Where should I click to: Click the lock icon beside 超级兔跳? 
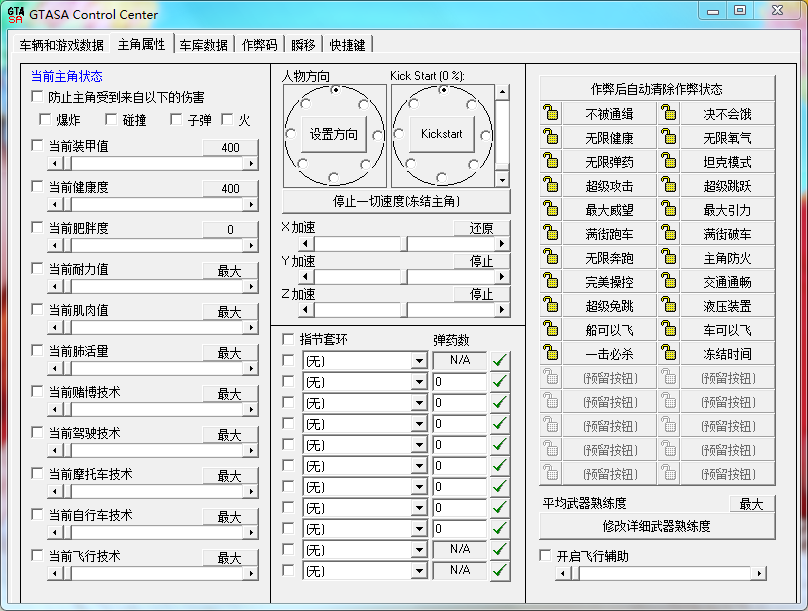(x=551, y=306)
